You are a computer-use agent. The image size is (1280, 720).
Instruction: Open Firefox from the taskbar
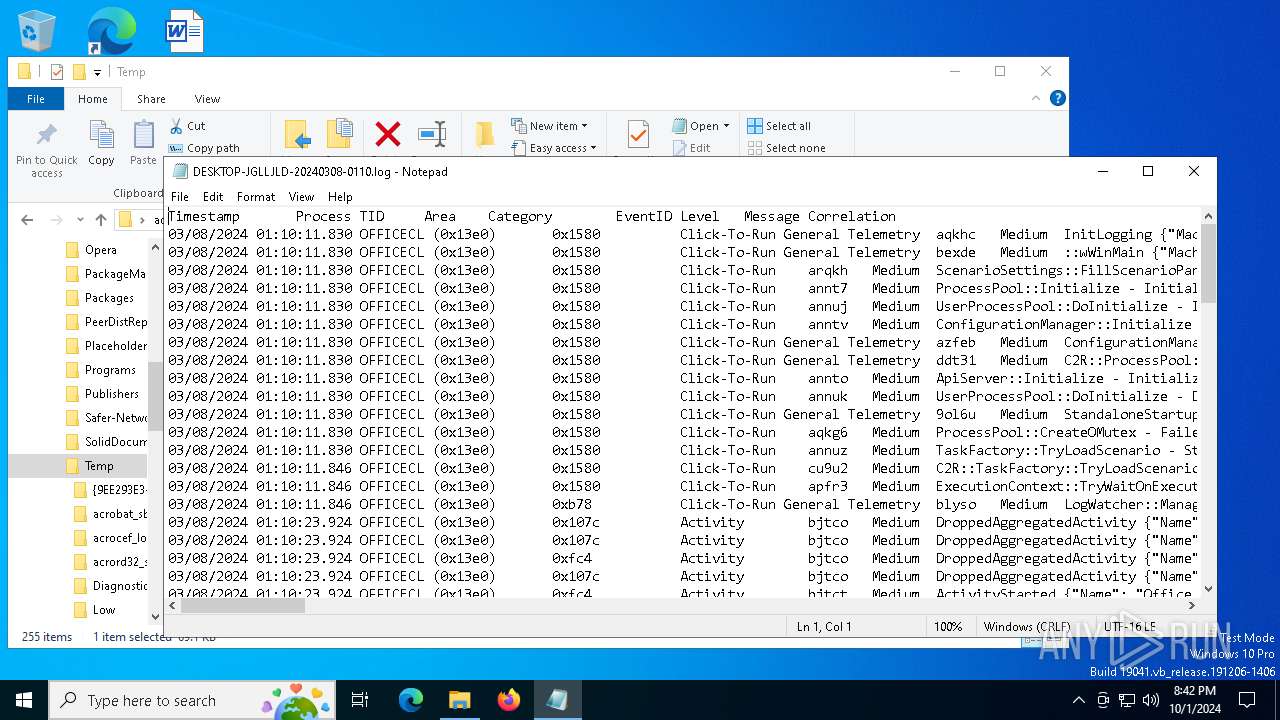point(509,700)
